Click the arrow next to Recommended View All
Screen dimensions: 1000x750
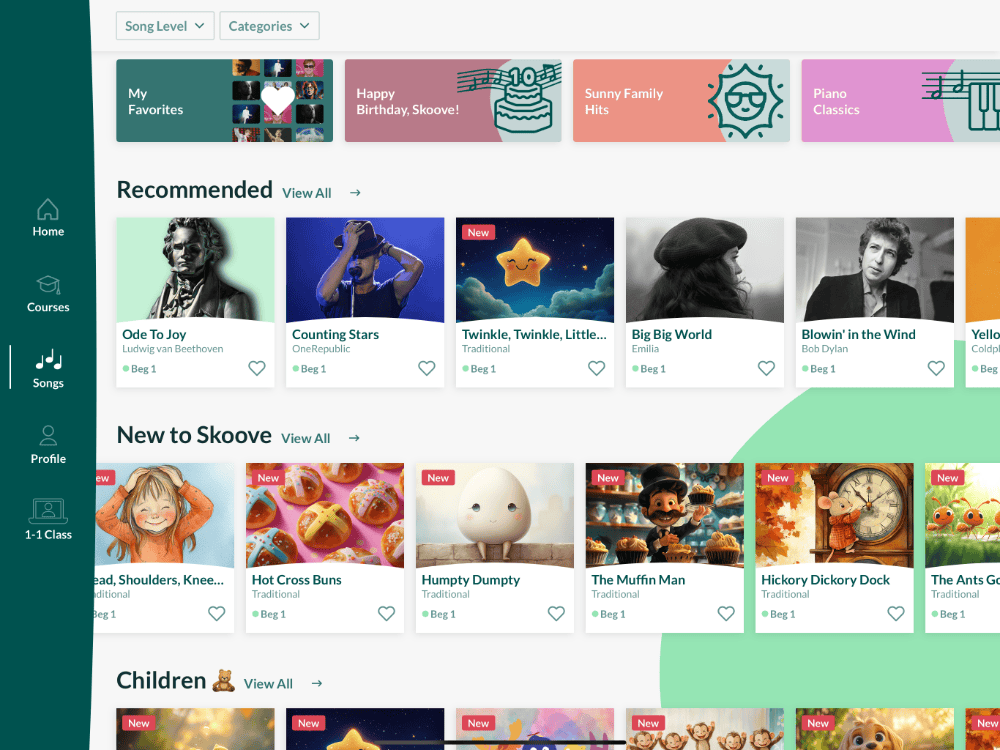[x=355, y=192]
